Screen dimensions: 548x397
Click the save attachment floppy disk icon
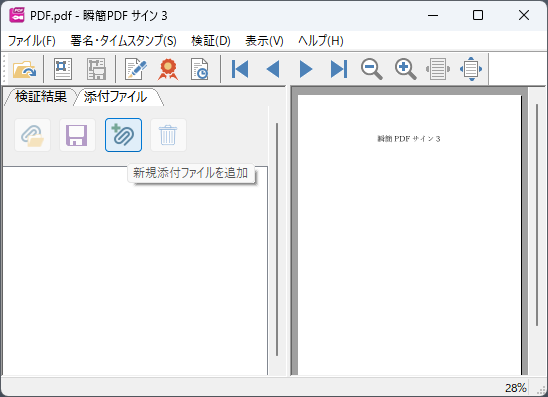tap(77, 135)
